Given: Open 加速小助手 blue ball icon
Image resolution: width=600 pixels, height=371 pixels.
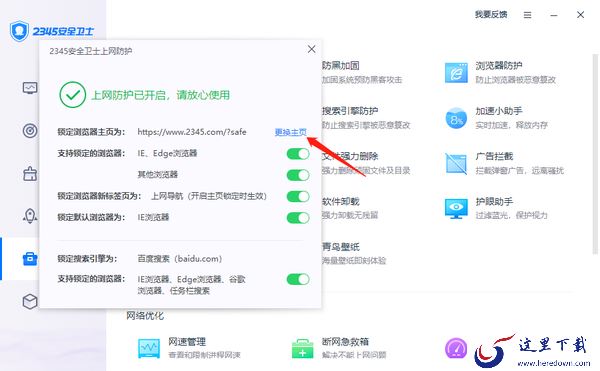Looking at the screenshot, I should 456,118.
